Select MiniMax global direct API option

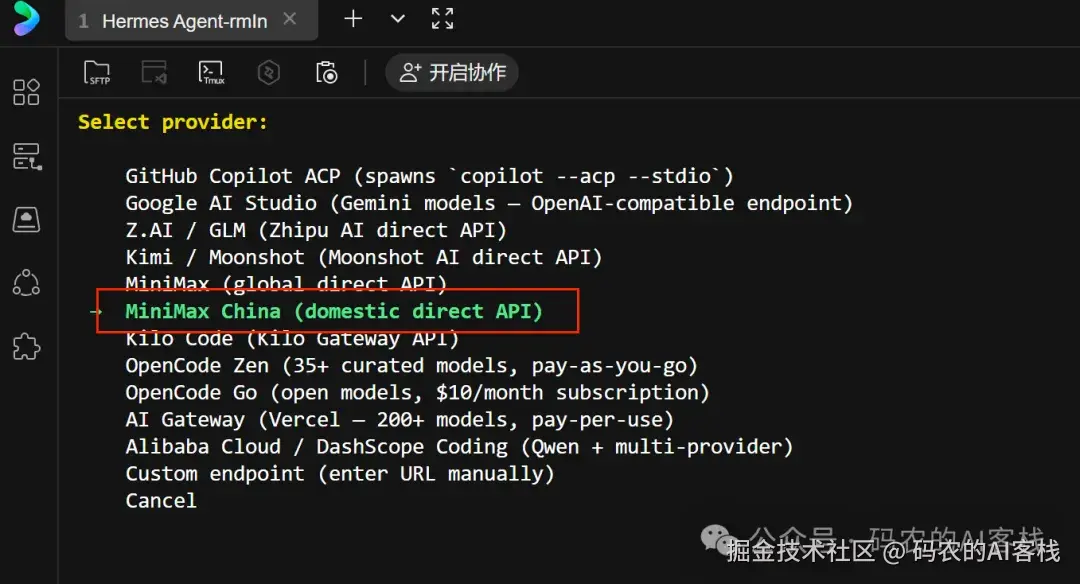(286, 283)
